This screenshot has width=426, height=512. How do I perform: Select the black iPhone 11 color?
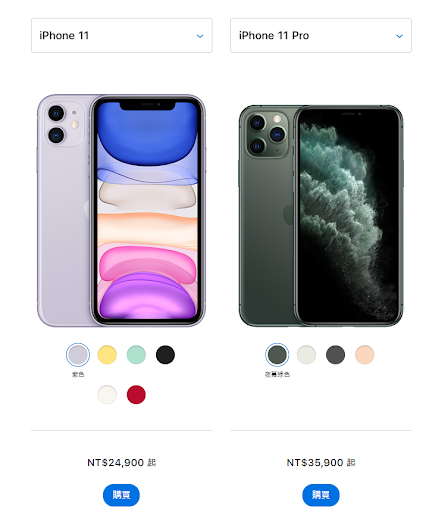(165, 354)
